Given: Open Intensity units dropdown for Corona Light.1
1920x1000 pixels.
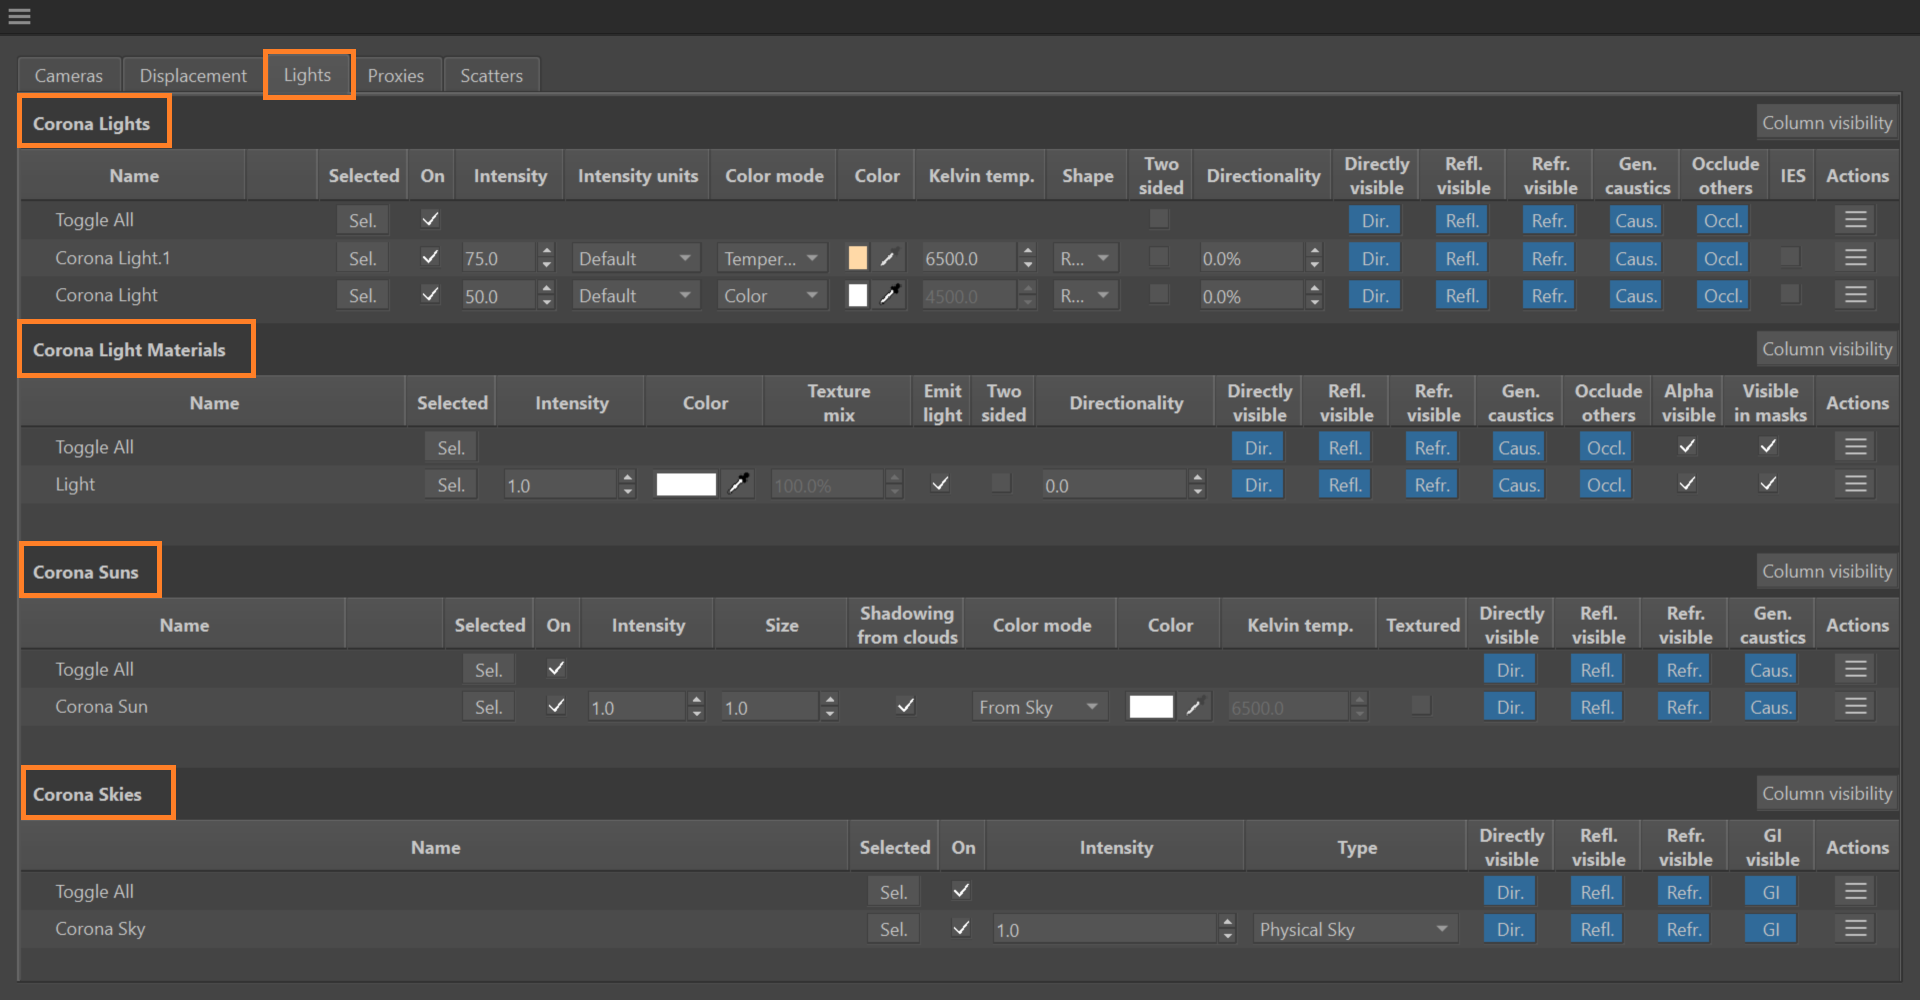Looking at the screenshot, I should pyautogui.click(x=635, y=258).
